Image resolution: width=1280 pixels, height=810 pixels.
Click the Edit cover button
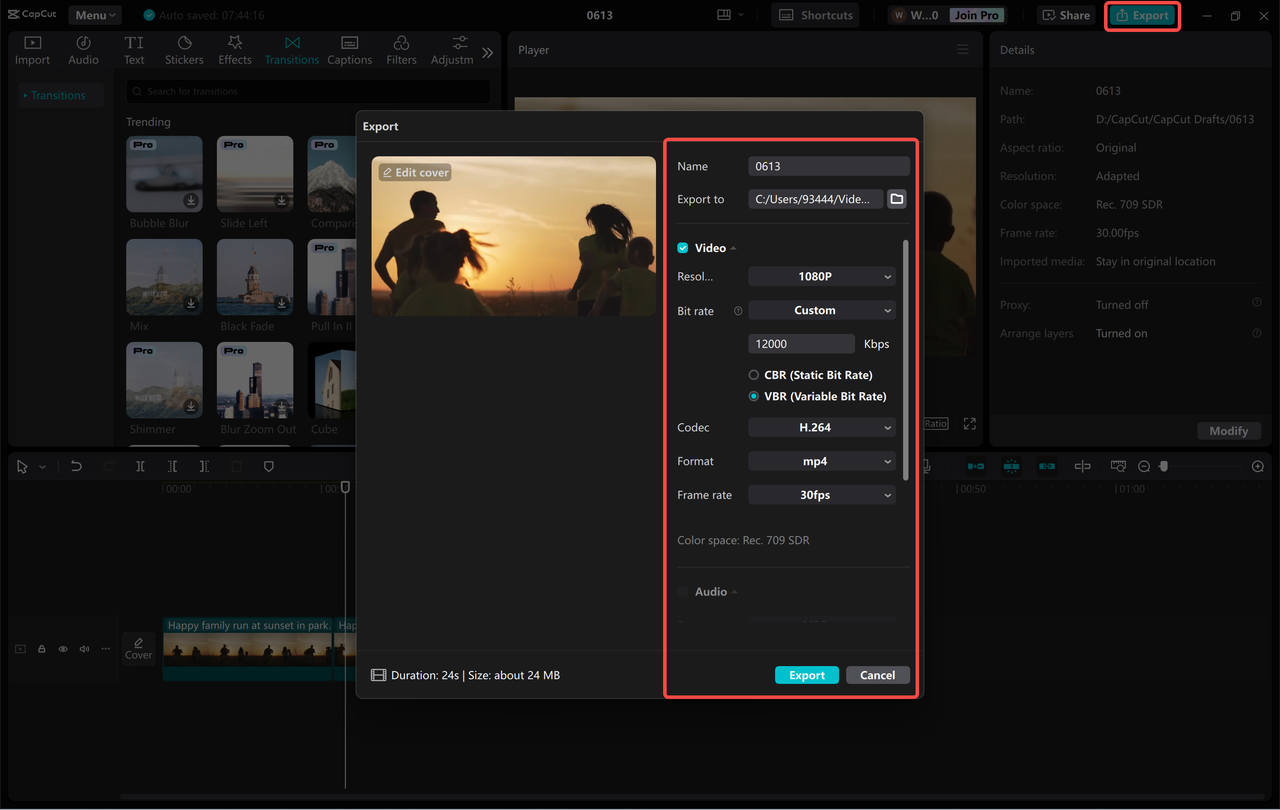coord(415,172)
